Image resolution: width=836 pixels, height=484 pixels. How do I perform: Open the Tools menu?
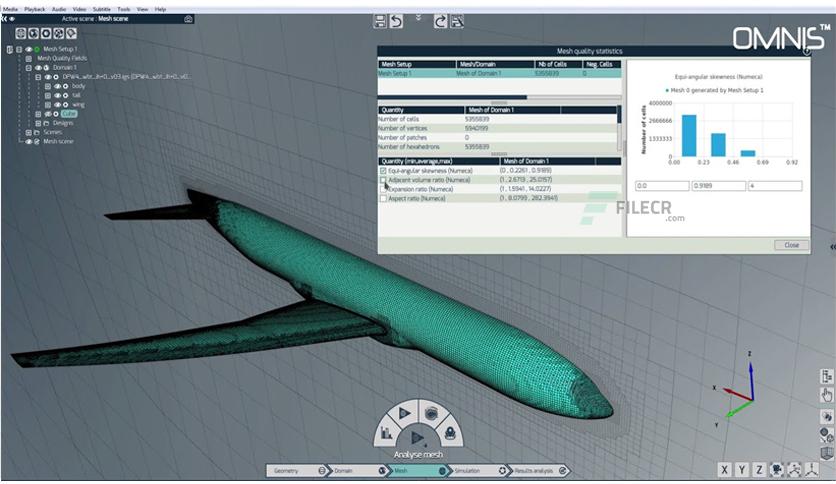[x=124, y=9]
